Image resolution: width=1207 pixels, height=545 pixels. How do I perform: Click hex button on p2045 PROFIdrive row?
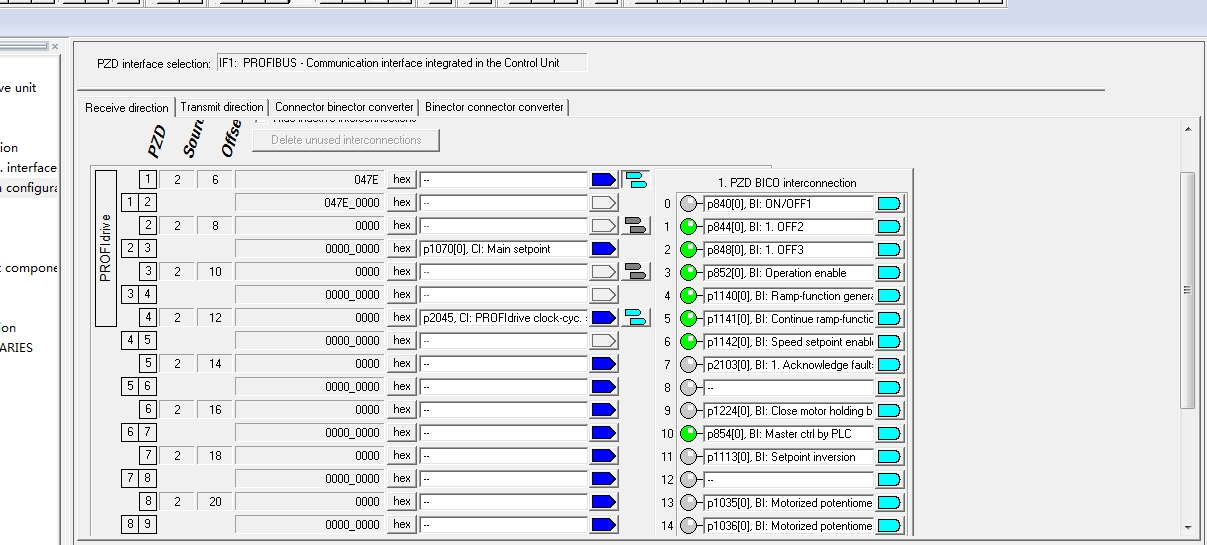(x=401, y=317)
